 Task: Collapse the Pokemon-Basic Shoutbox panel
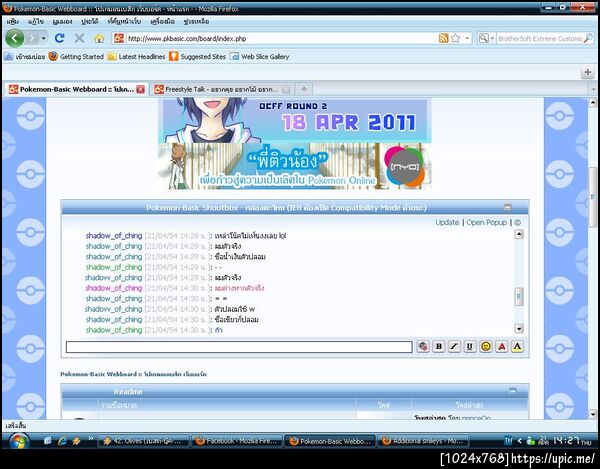[507, 207]
